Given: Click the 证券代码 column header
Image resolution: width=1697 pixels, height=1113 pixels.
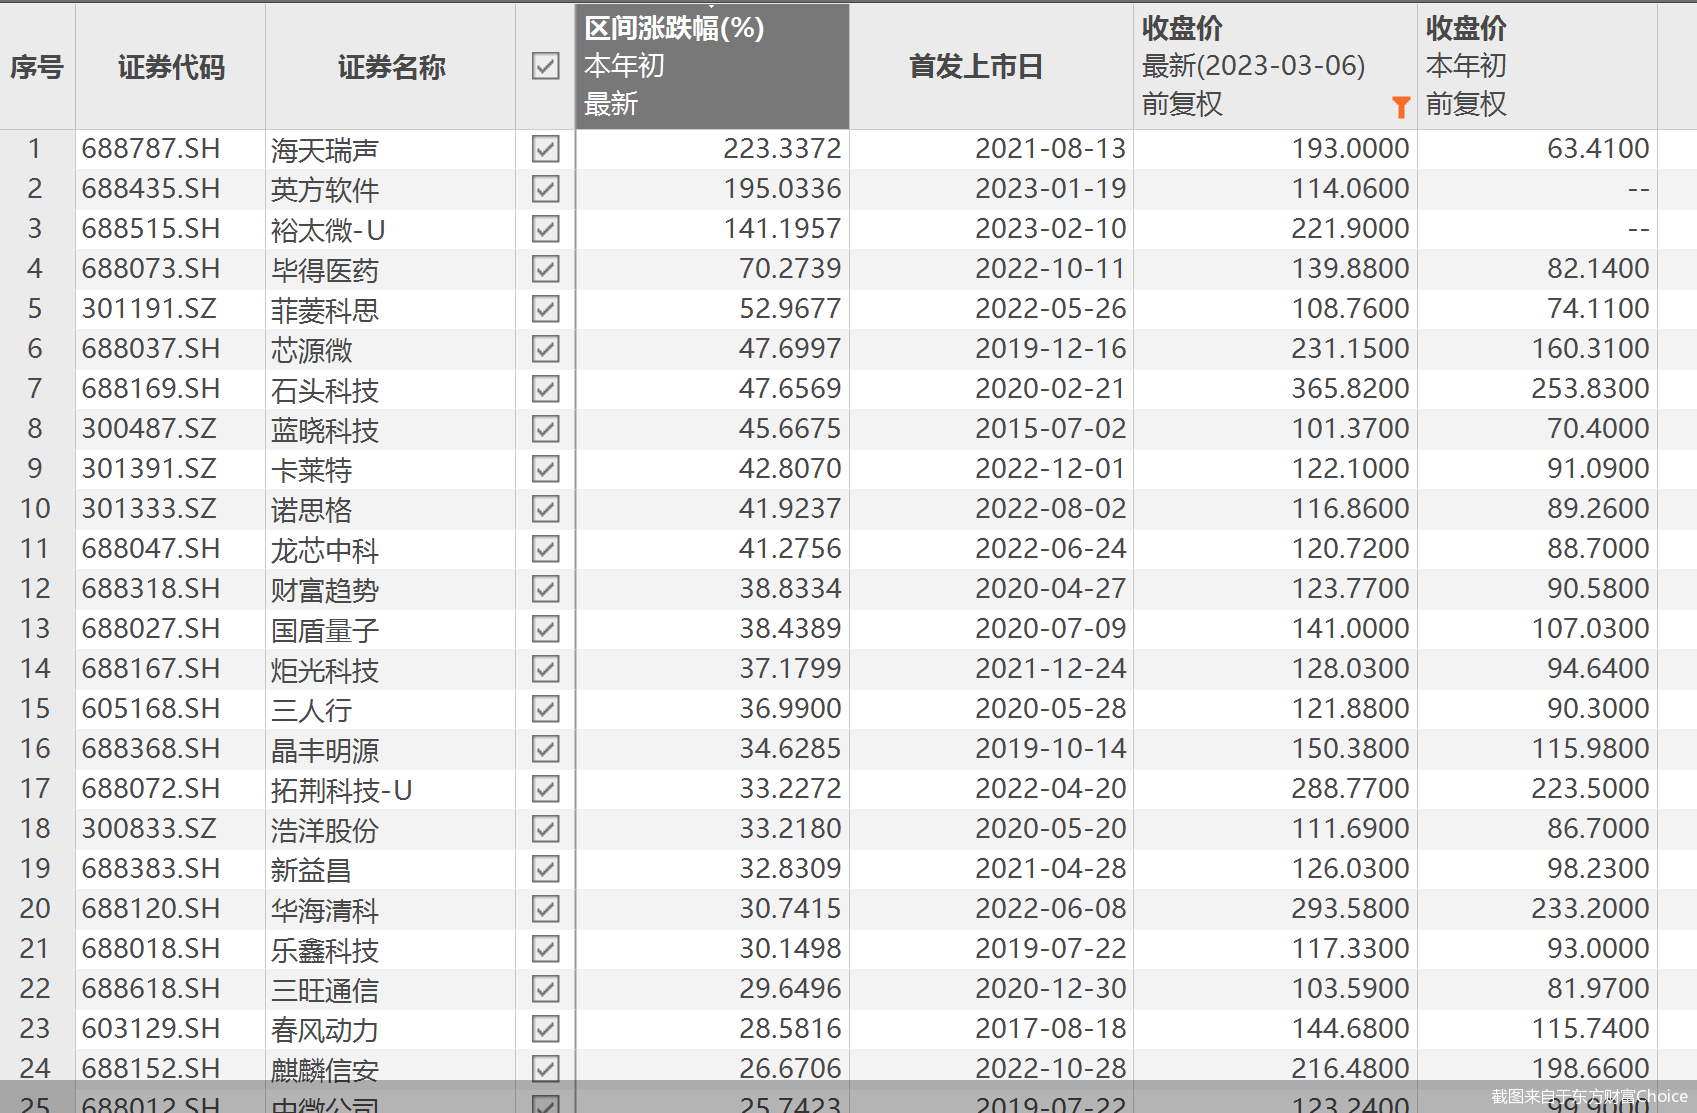Looking at the screenshot, I should pyautogui.click(x=171, y=67).
